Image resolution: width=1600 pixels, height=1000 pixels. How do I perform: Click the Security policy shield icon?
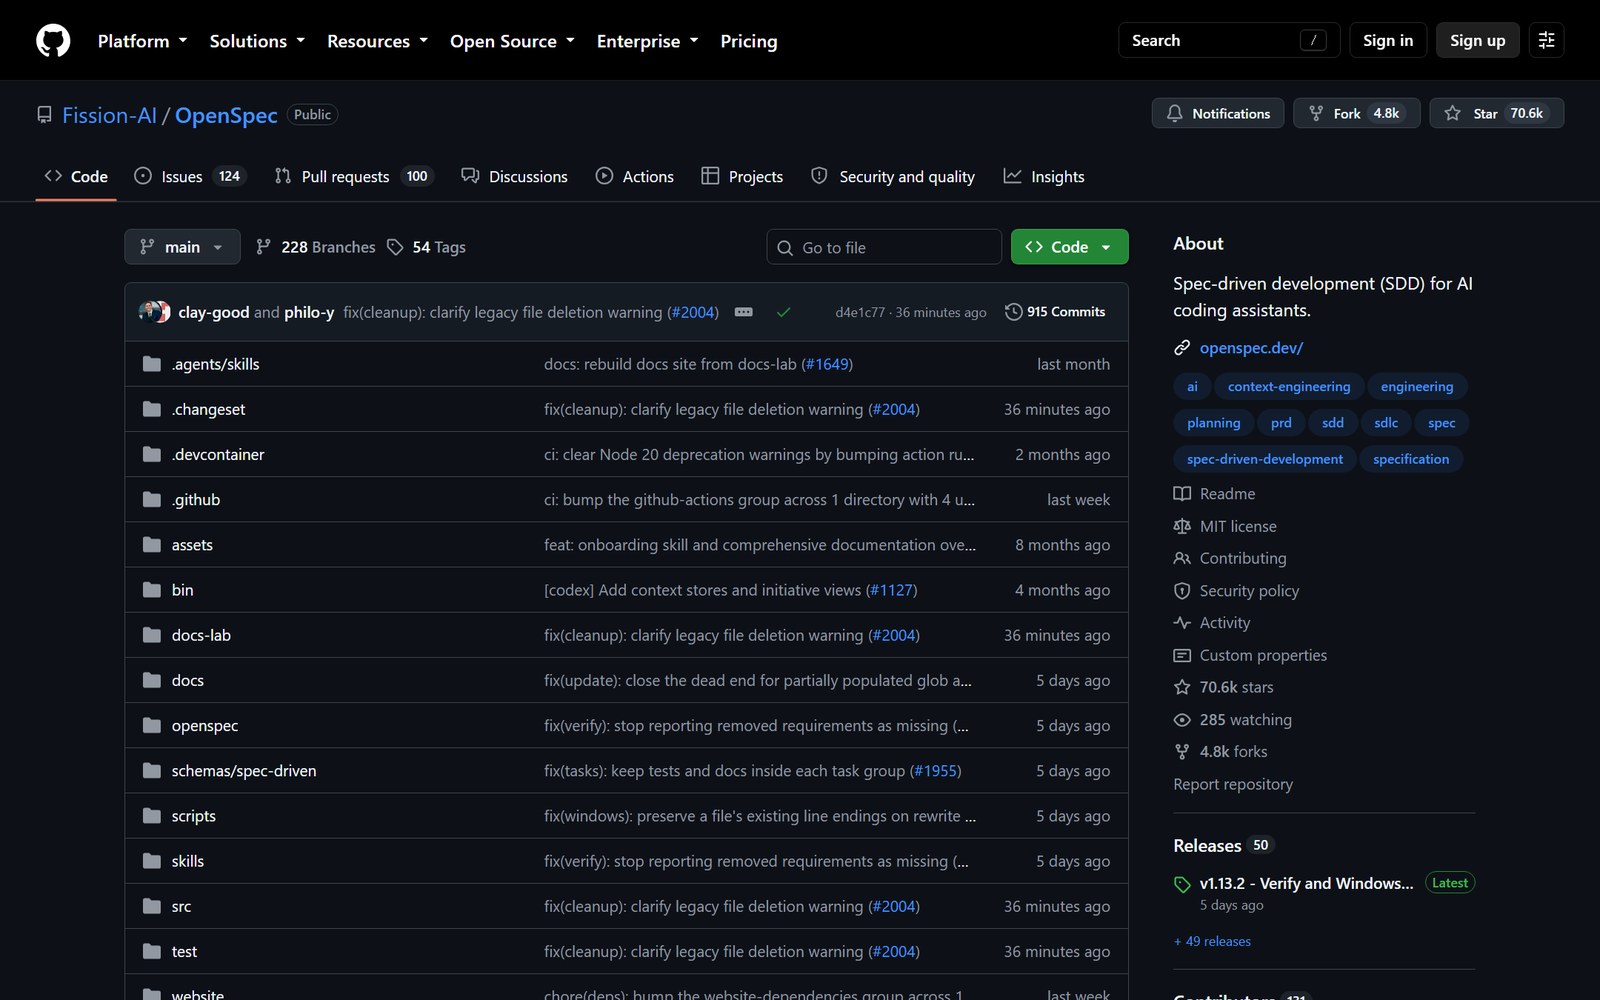click(x=1182, y=591)
